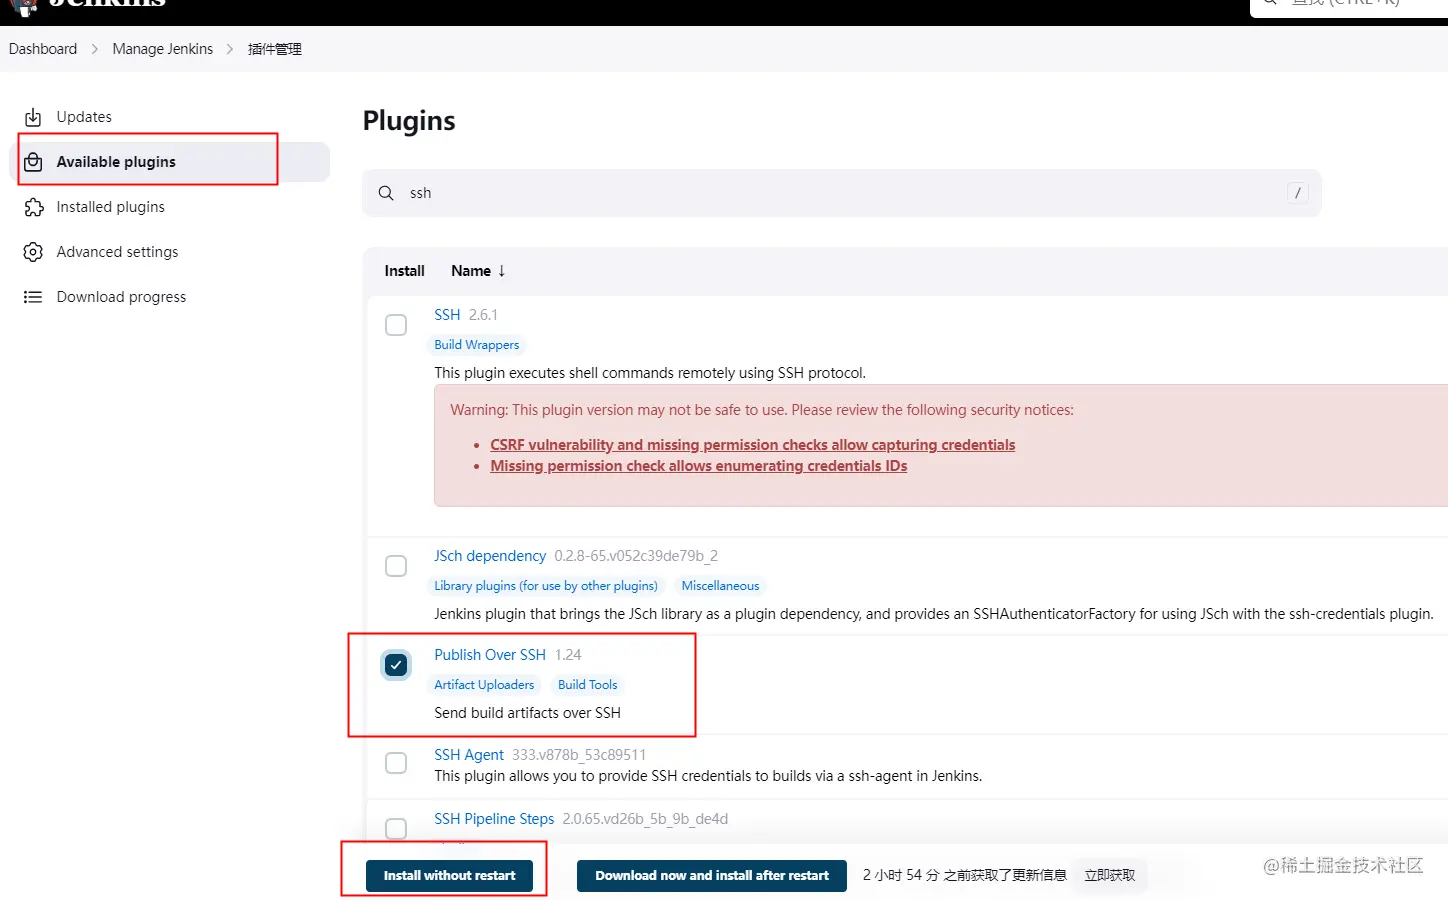Click the Library plugins category tag

point(546,586)
